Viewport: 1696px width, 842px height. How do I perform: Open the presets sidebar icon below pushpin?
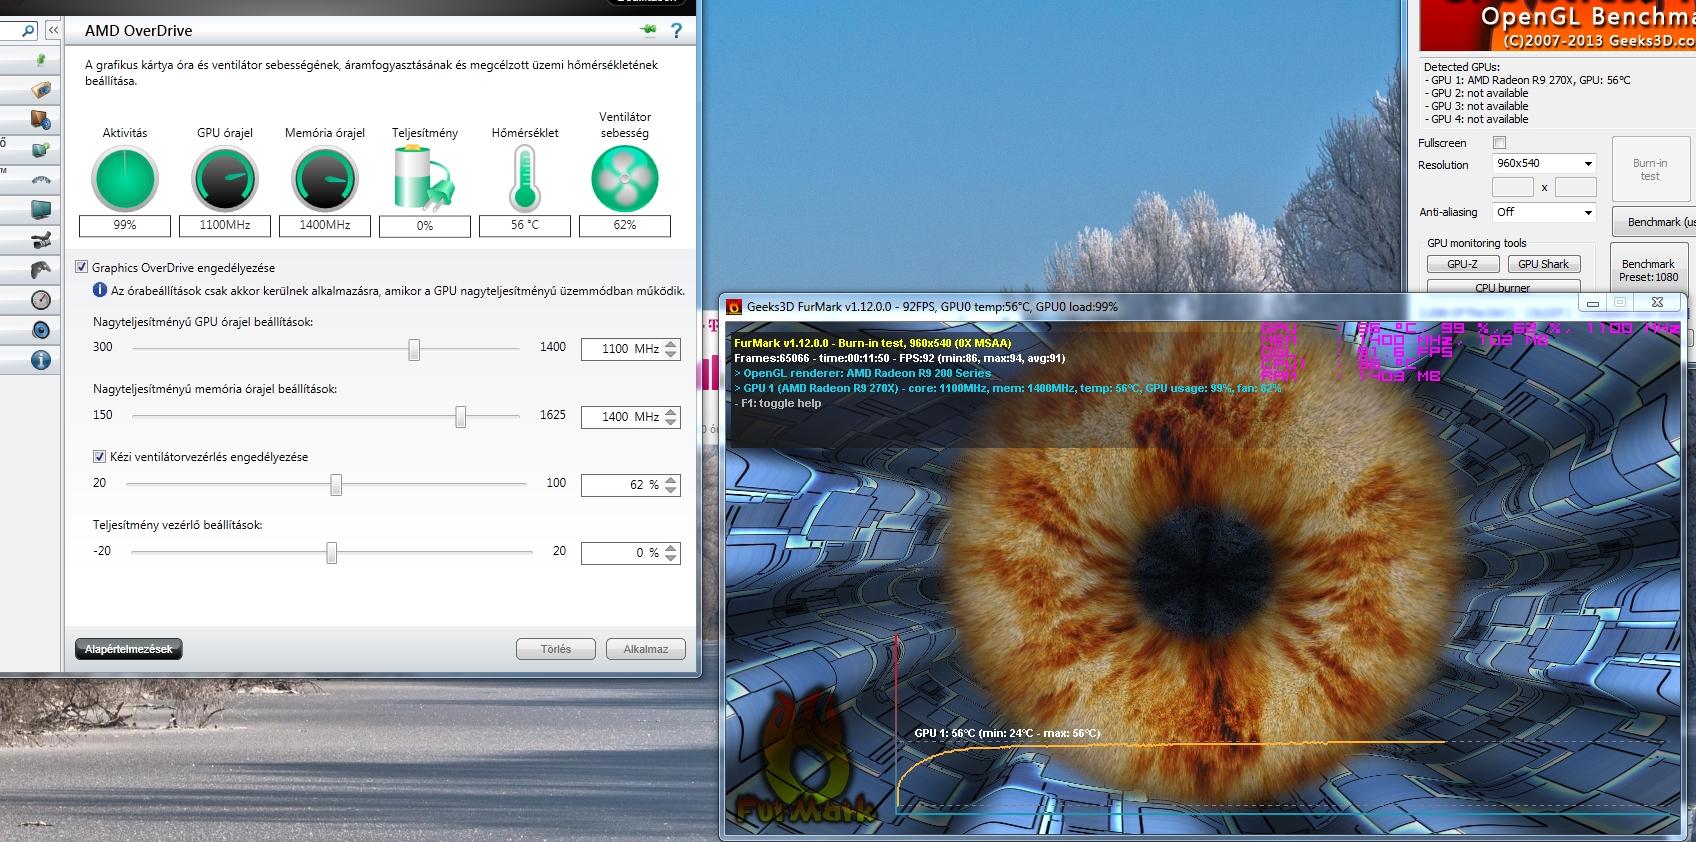coord(40,90)
